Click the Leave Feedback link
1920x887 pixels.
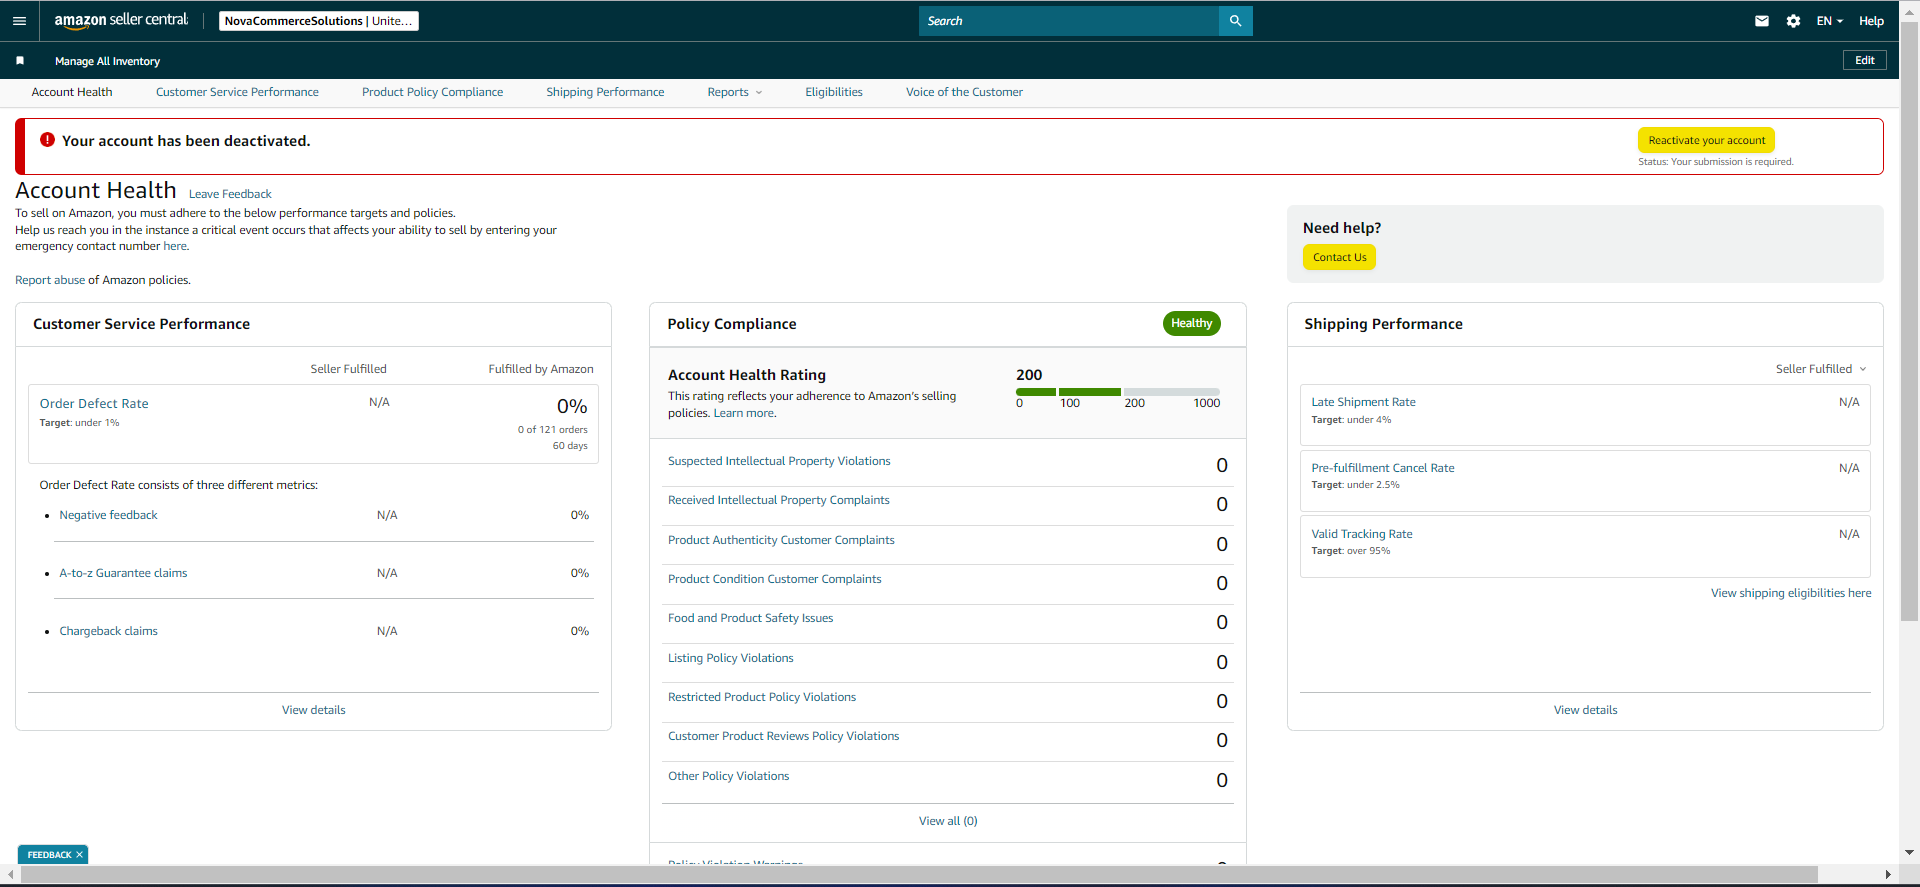pos(230,194)
